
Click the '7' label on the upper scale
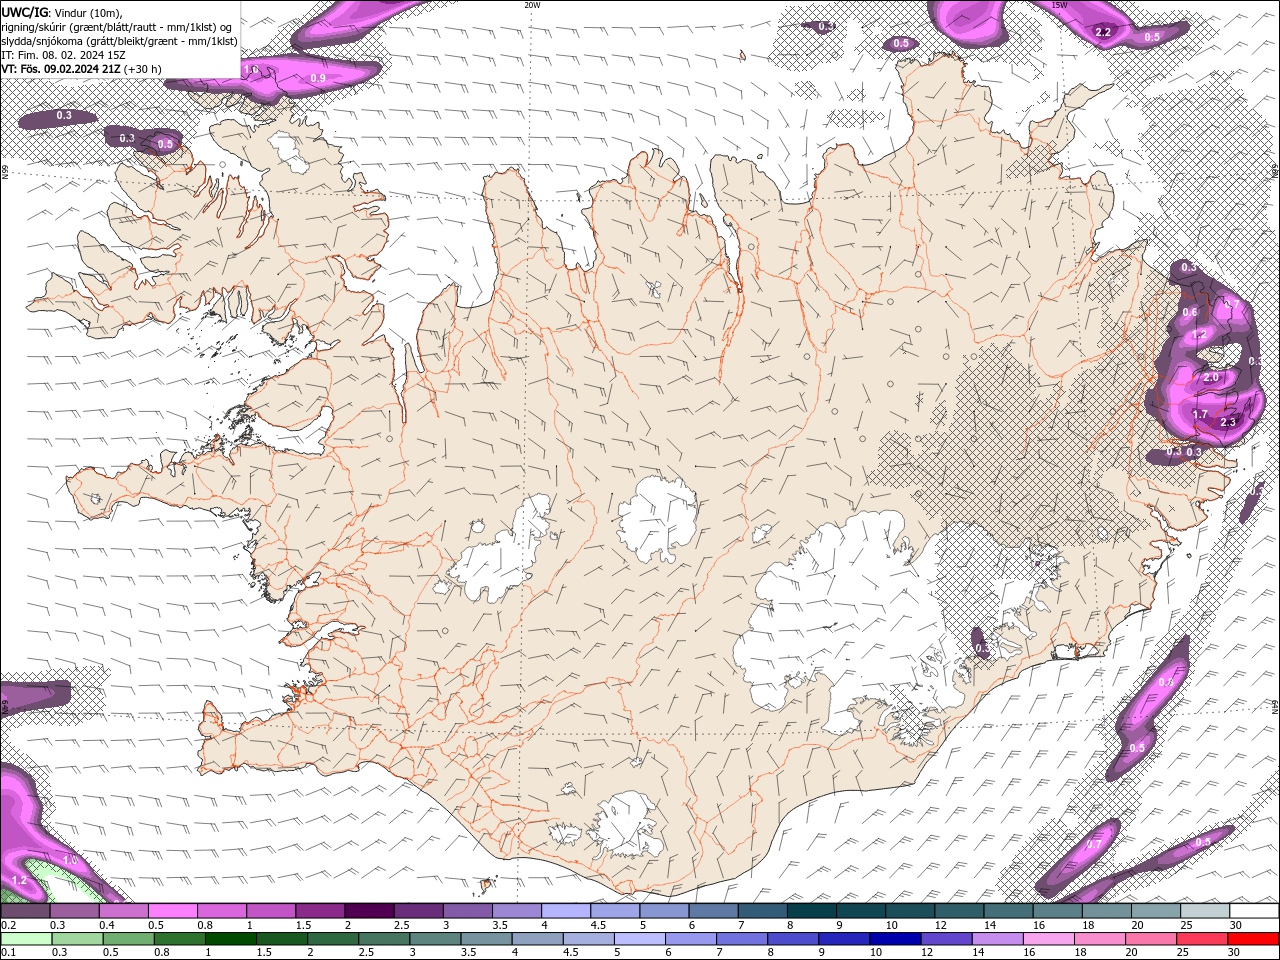(x=740, y=925)
